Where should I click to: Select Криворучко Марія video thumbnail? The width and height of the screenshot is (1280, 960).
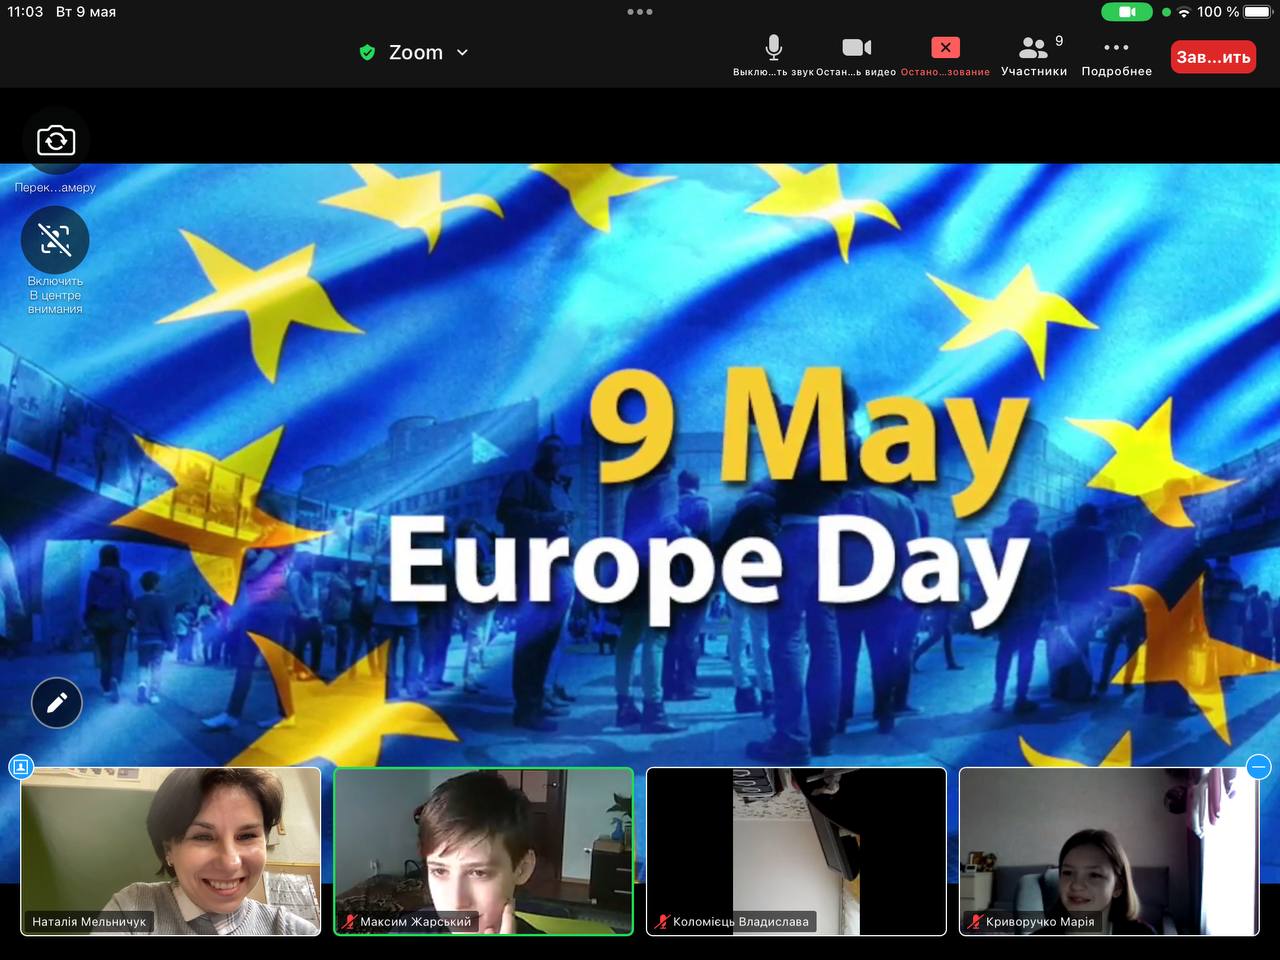(1108, 850)
